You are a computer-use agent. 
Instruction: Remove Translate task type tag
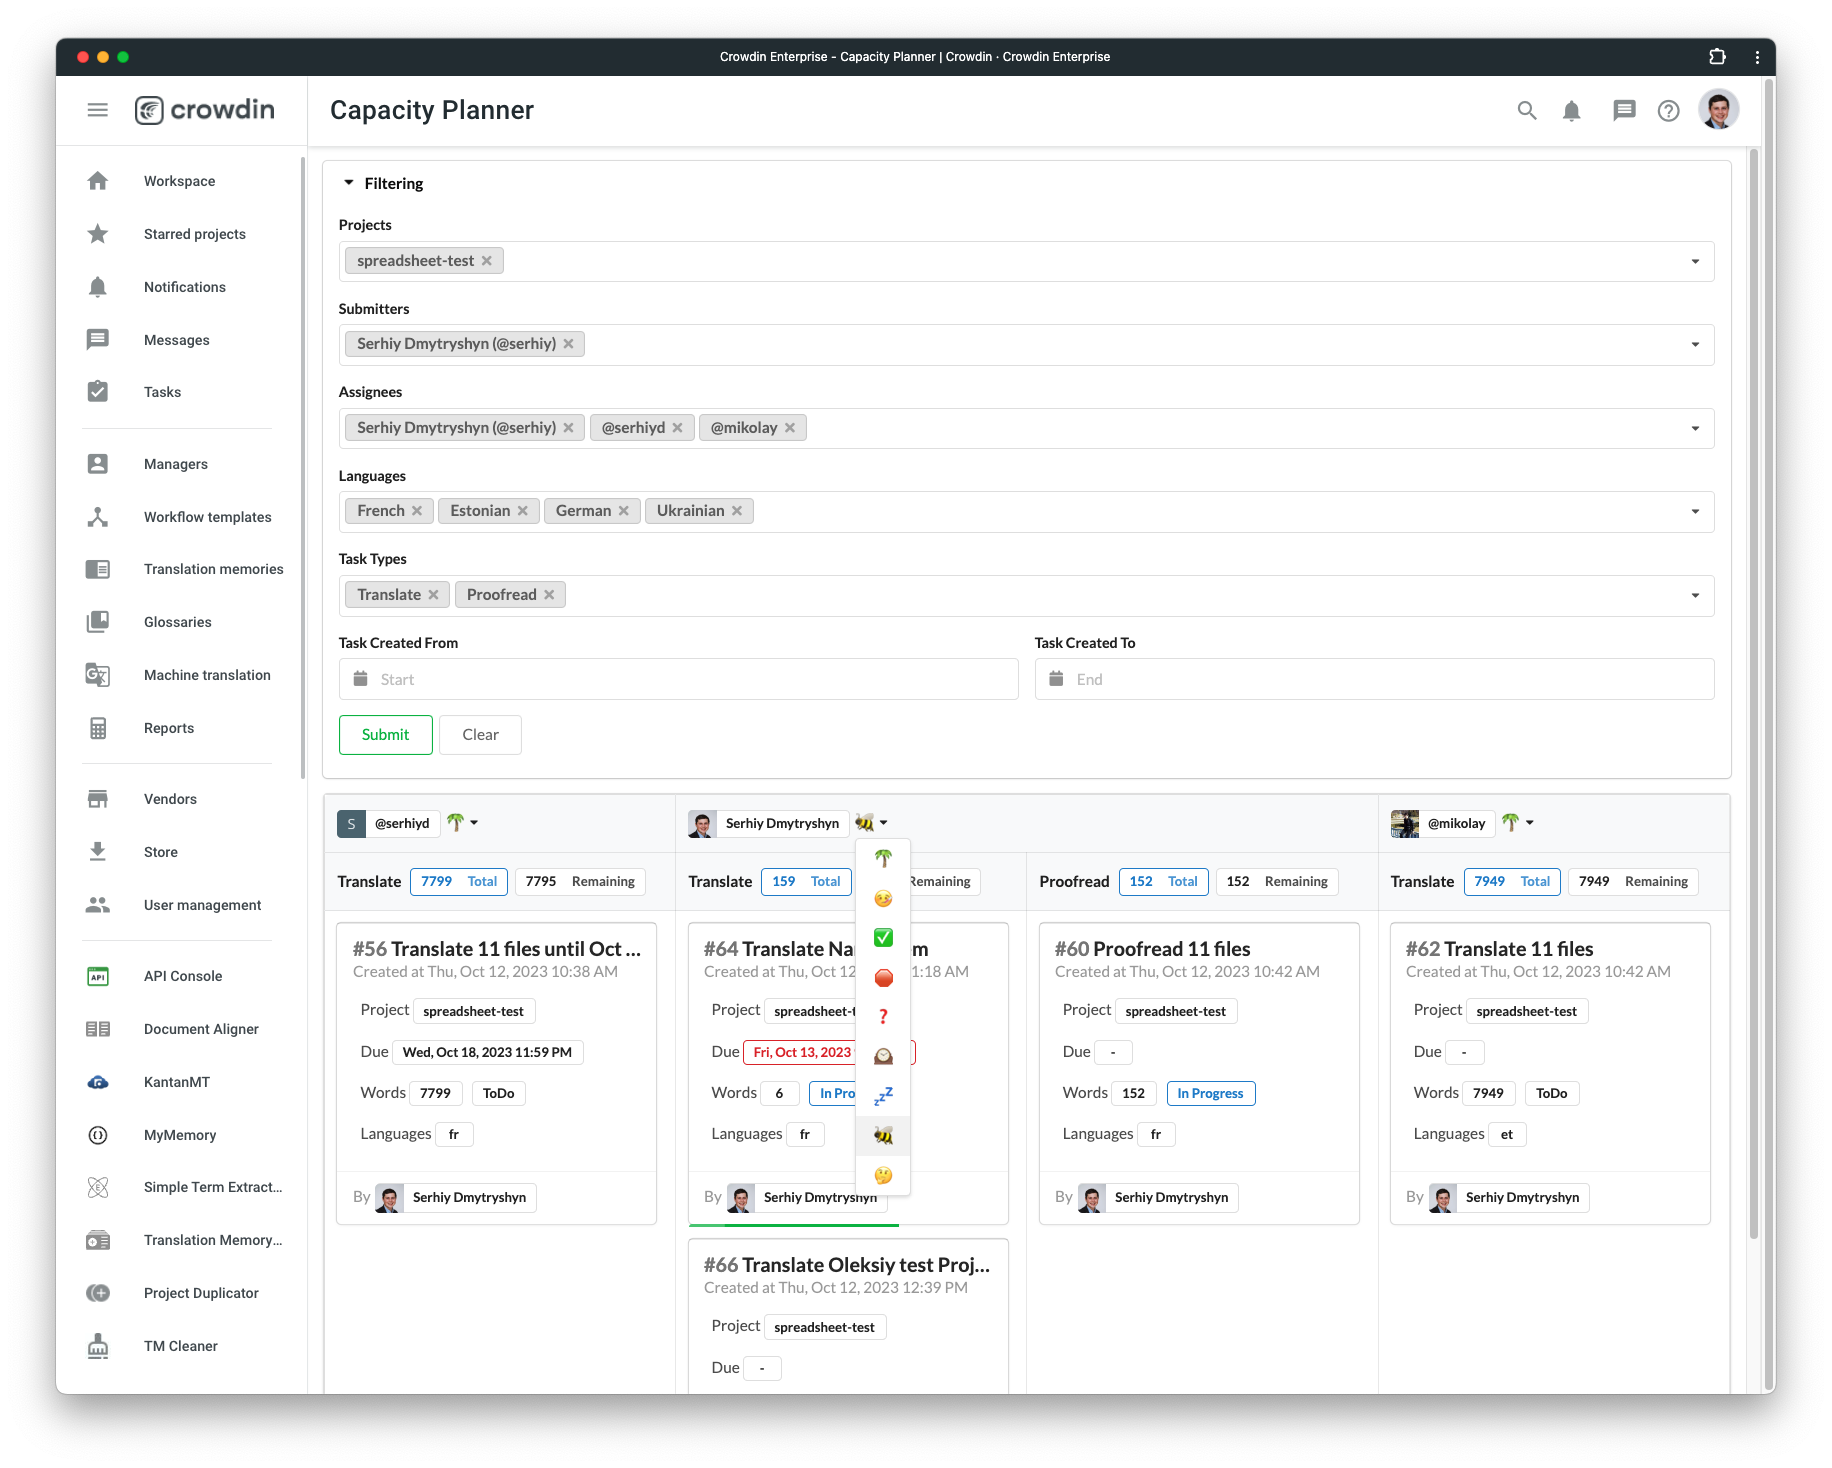click(433, 595)
